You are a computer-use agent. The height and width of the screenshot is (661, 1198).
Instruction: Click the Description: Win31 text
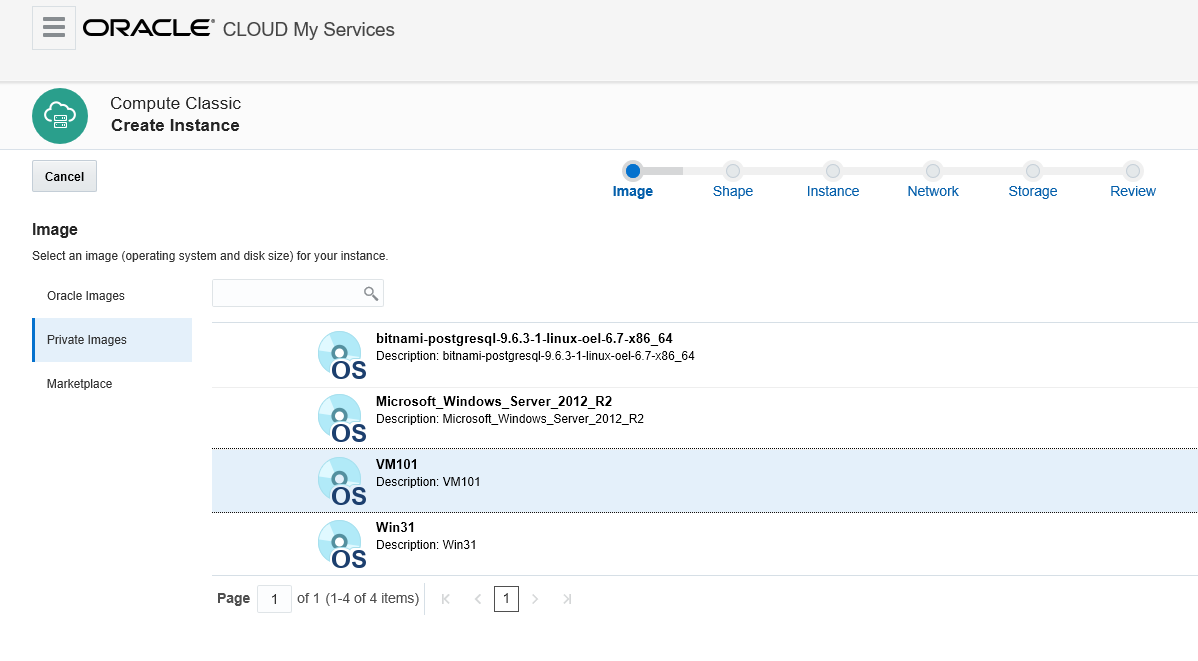(x=426, y=545)
